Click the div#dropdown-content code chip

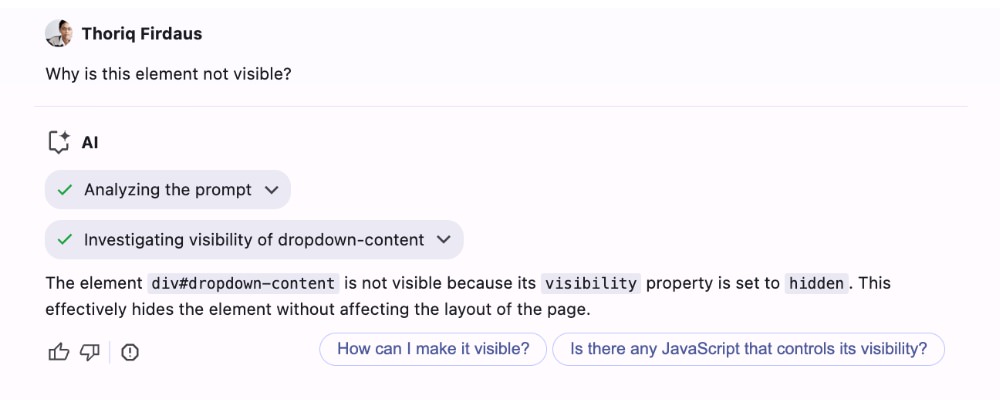coord(243,283)
